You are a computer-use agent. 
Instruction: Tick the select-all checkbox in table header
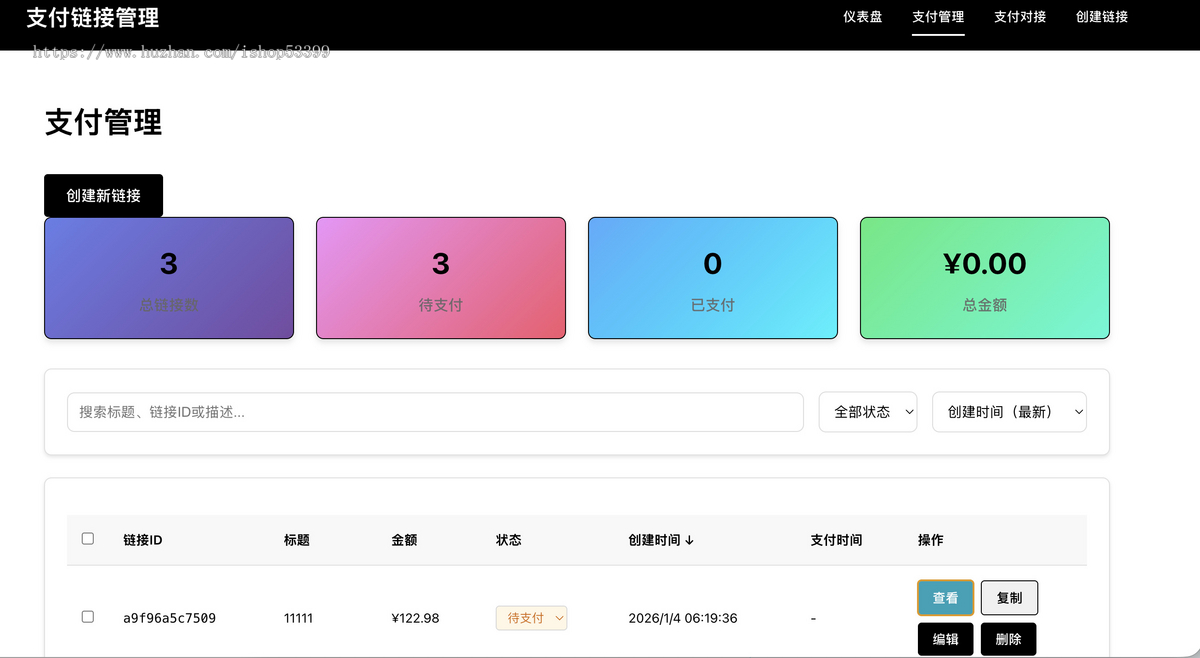(x=87, y=539)
